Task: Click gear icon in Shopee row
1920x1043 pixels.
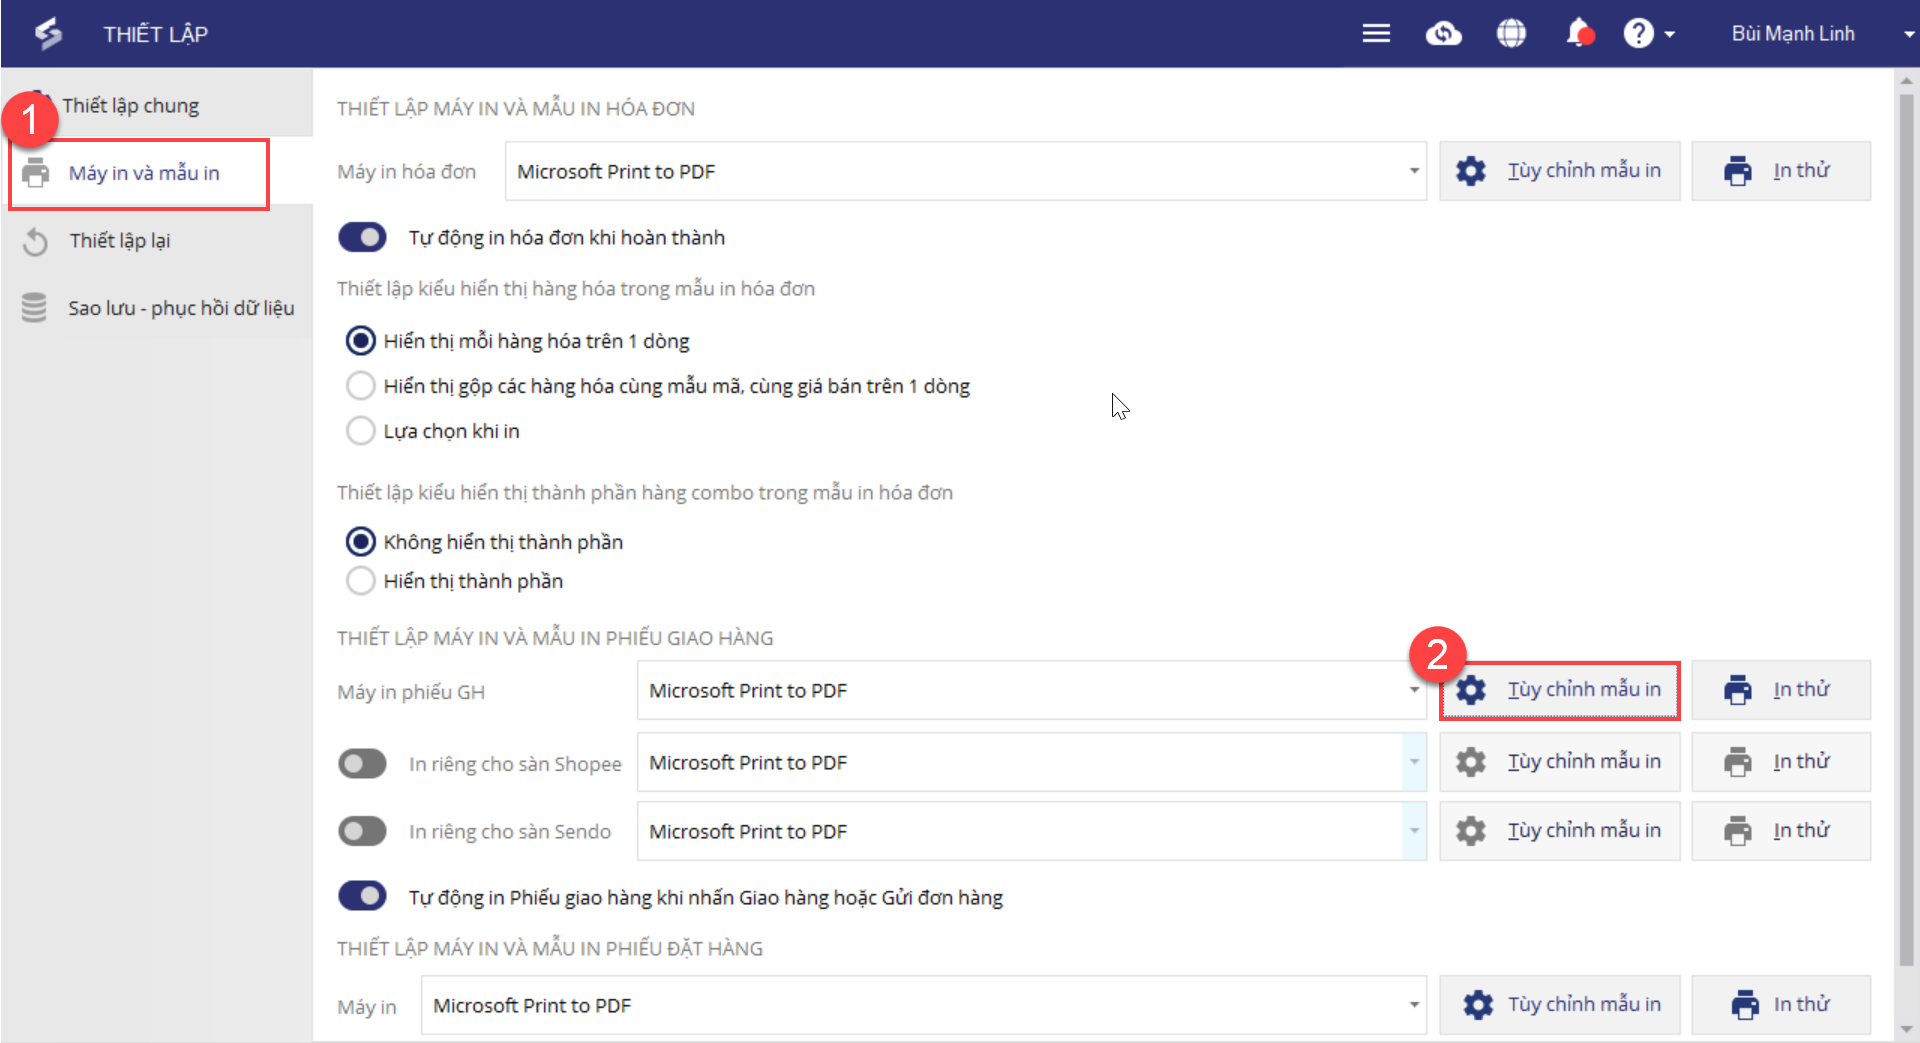Action: pyautogui.click(x=1471, y=762)
